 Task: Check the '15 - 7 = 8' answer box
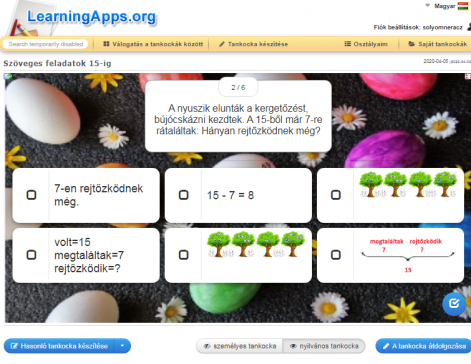click(x=184, y=195)
